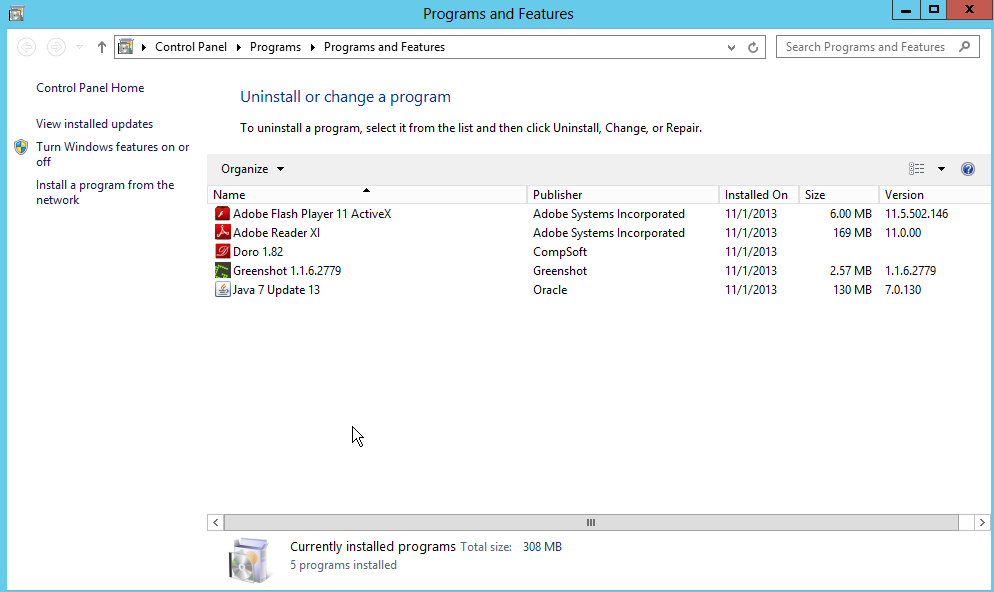994x592 pixels.
Task: Open View installed updates link
Action: 94,124
